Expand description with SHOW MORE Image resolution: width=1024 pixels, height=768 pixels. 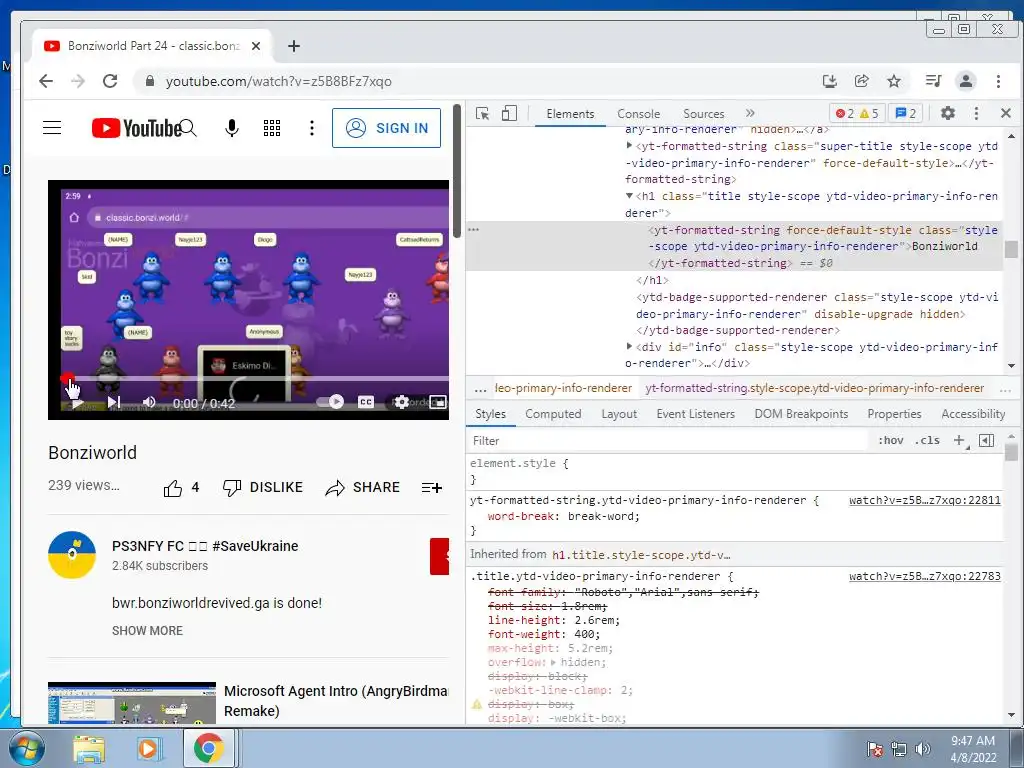coord(148,631)
